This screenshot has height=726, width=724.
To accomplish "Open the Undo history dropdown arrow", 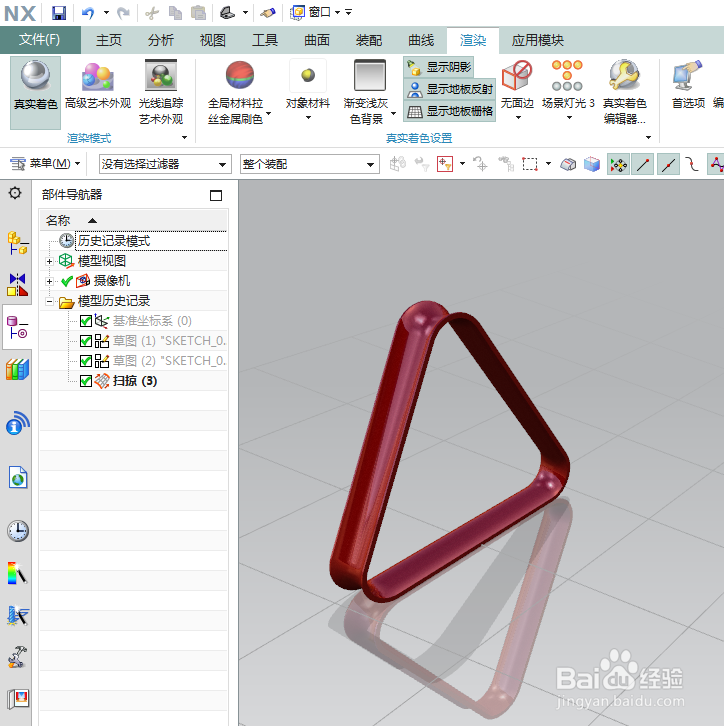I will pyautogui.click(x=106, y=13).
